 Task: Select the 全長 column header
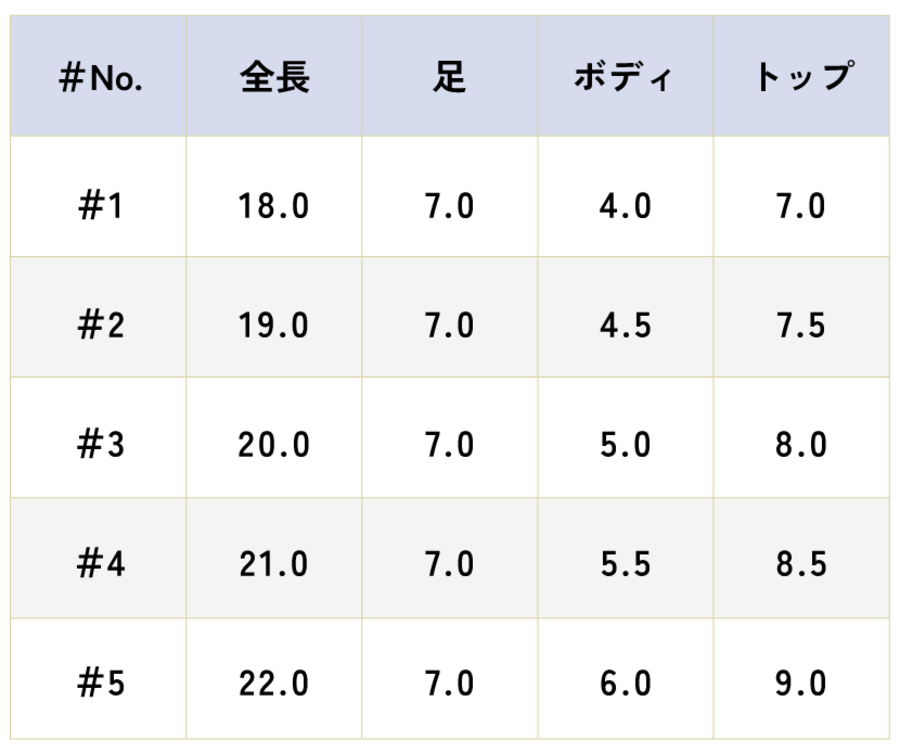(x=274, y=76)
